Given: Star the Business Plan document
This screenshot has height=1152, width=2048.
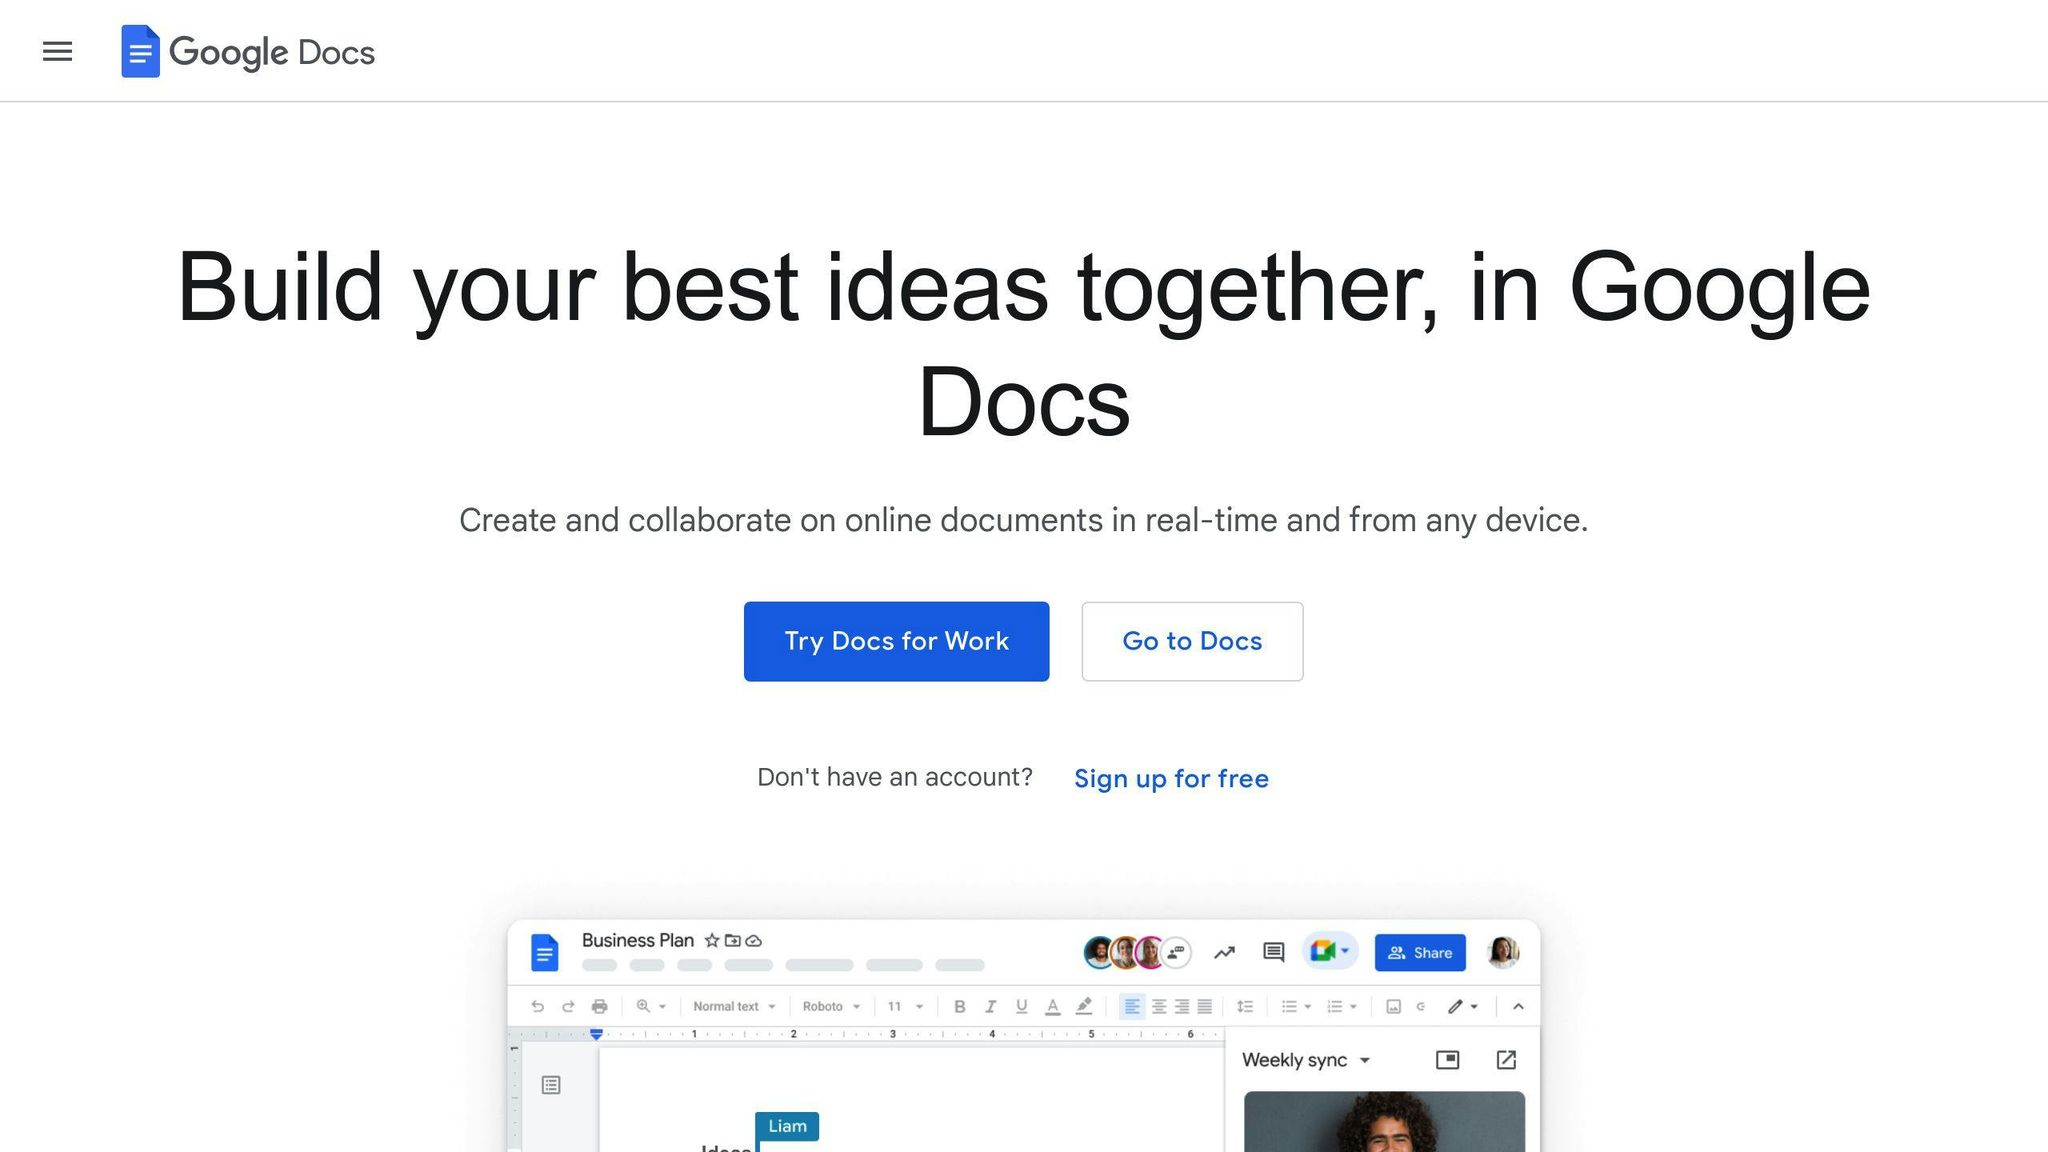Looking at the screenshot, I should [712, 940].
